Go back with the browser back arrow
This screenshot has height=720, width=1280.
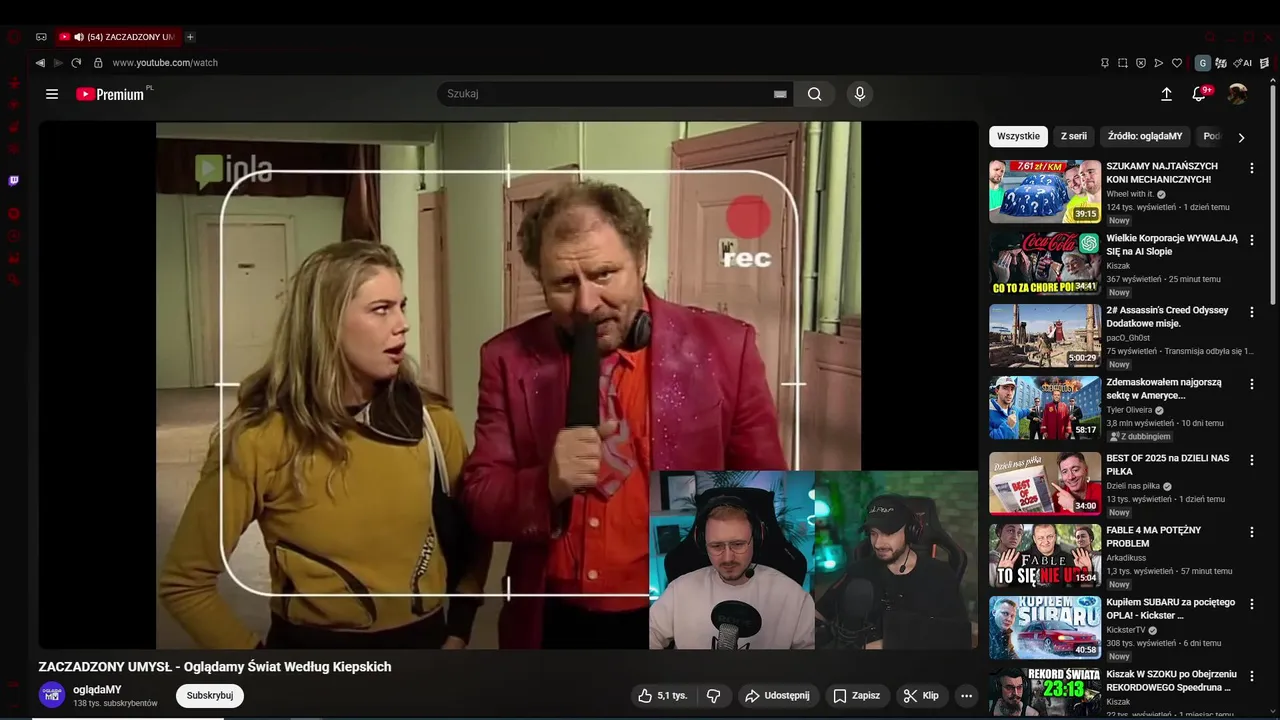pos(40,63)
